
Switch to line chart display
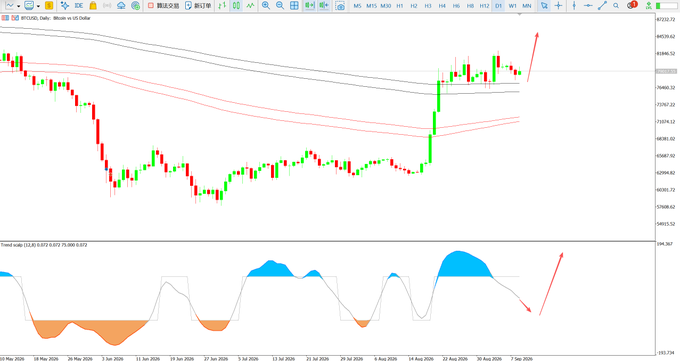(x=250, y=6)
